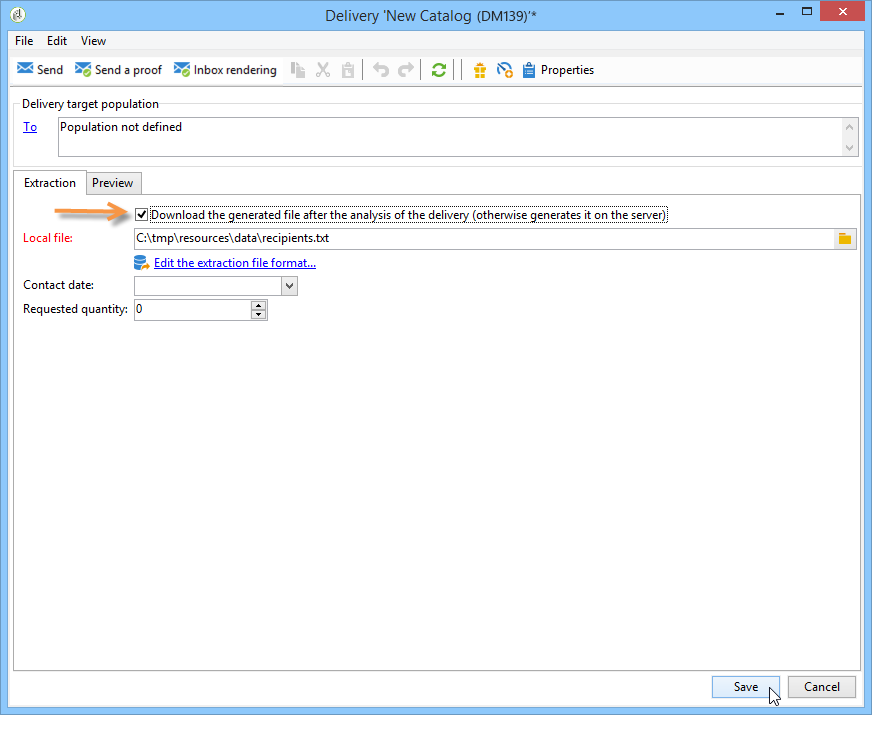Click the To link for target population
Viewport: 892px width, 734px height.
(x=30, y=127)
